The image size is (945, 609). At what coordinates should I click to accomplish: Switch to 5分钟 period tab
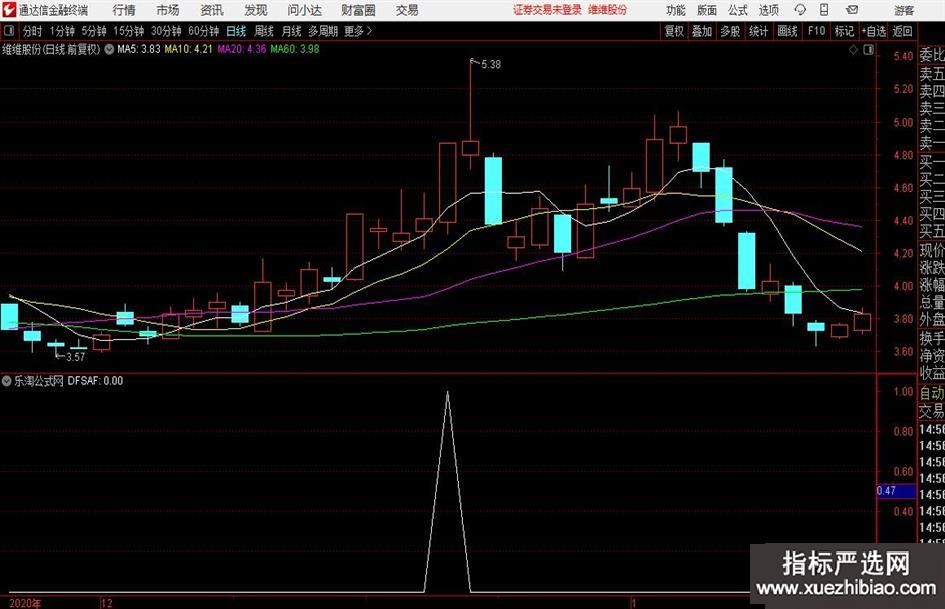pyautogui.click(x=94, y=31)
